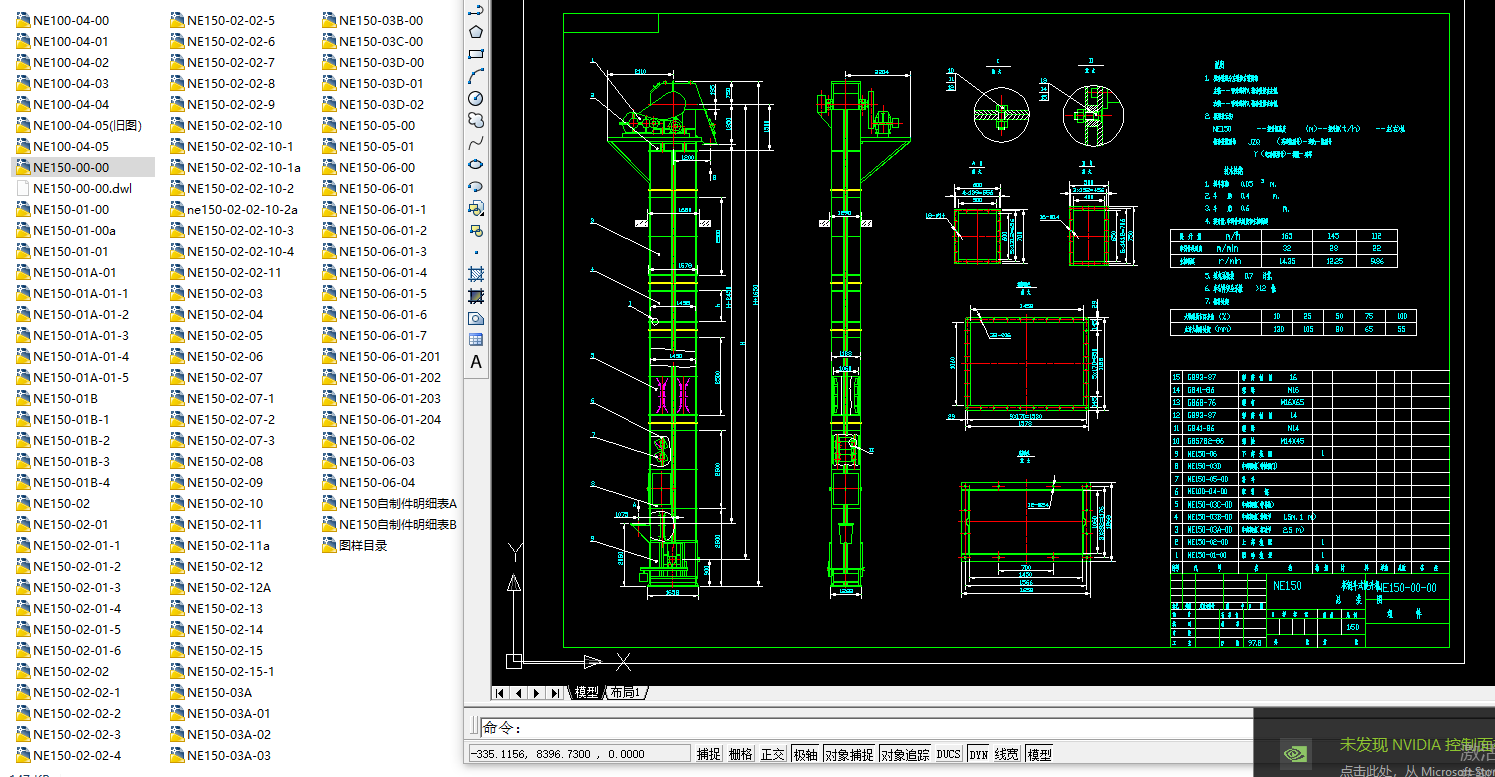
Task: Click the Make Block tool
Action: (476, 230)
